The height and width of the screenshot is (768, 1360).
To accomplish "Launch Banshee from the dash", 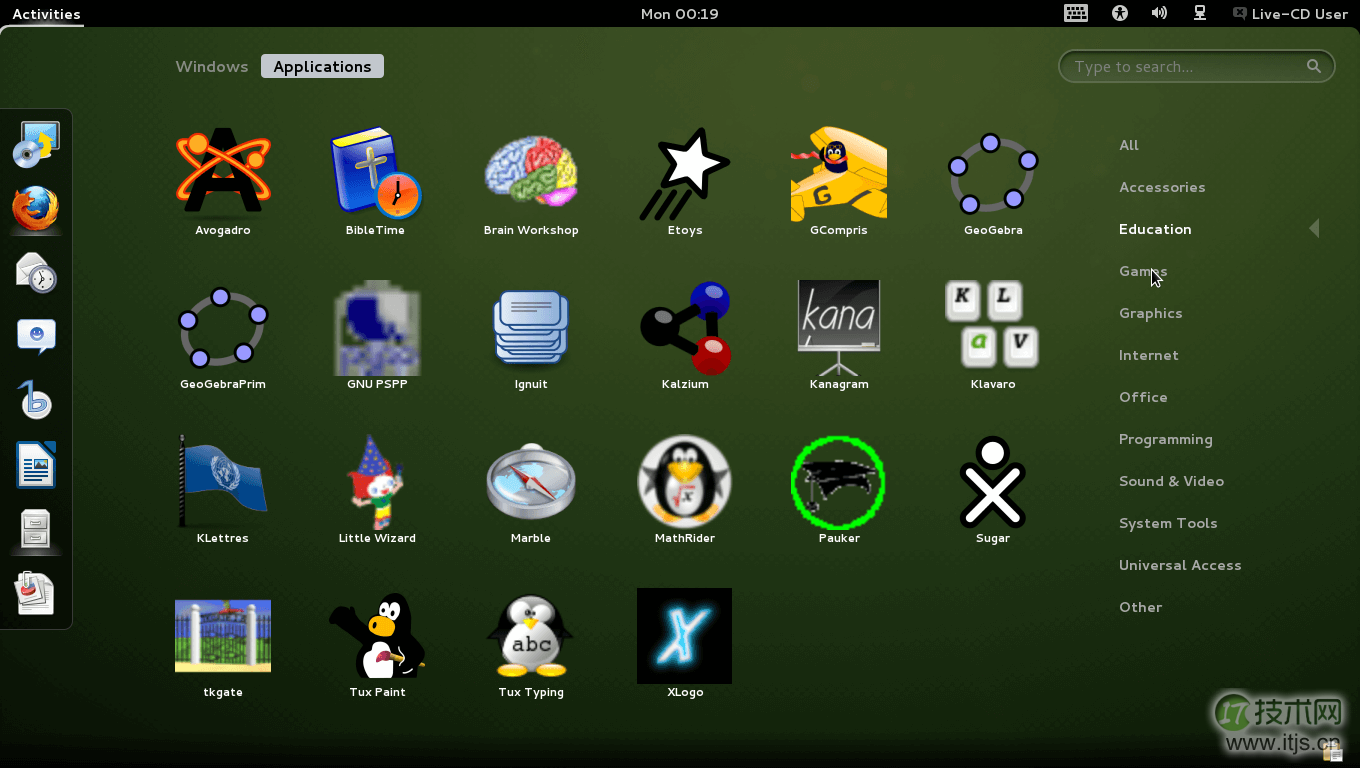I will pyautogui.click(x=36, y=400).
